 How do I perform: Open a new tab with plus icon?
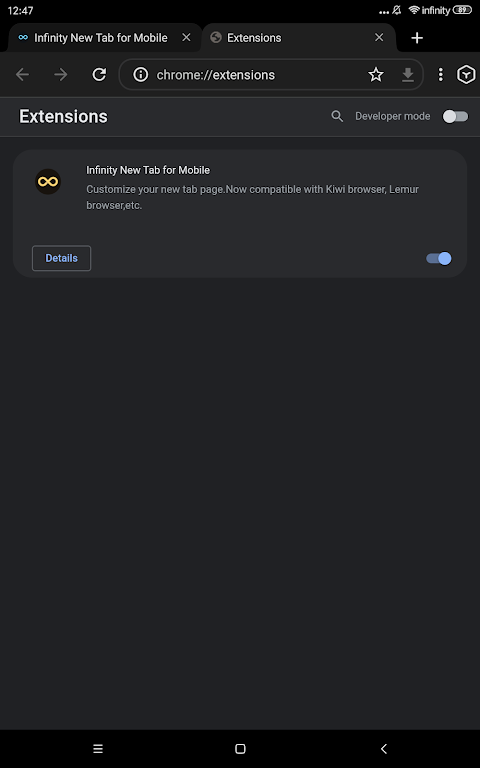[x=417, y=38]
